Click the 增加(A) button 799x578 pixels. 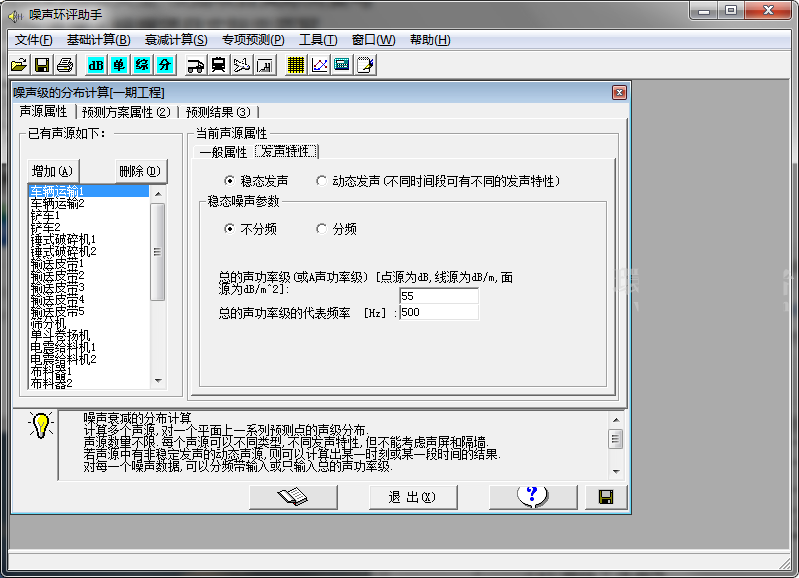[52, 171]
